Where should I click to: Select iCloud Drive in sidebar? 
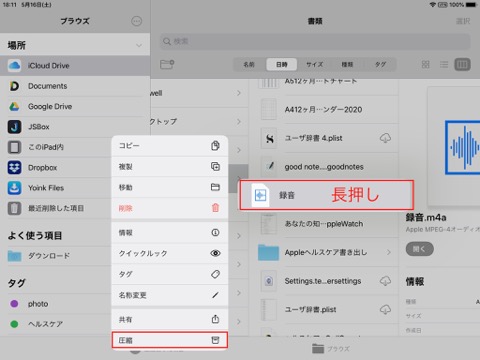point(75,66)
